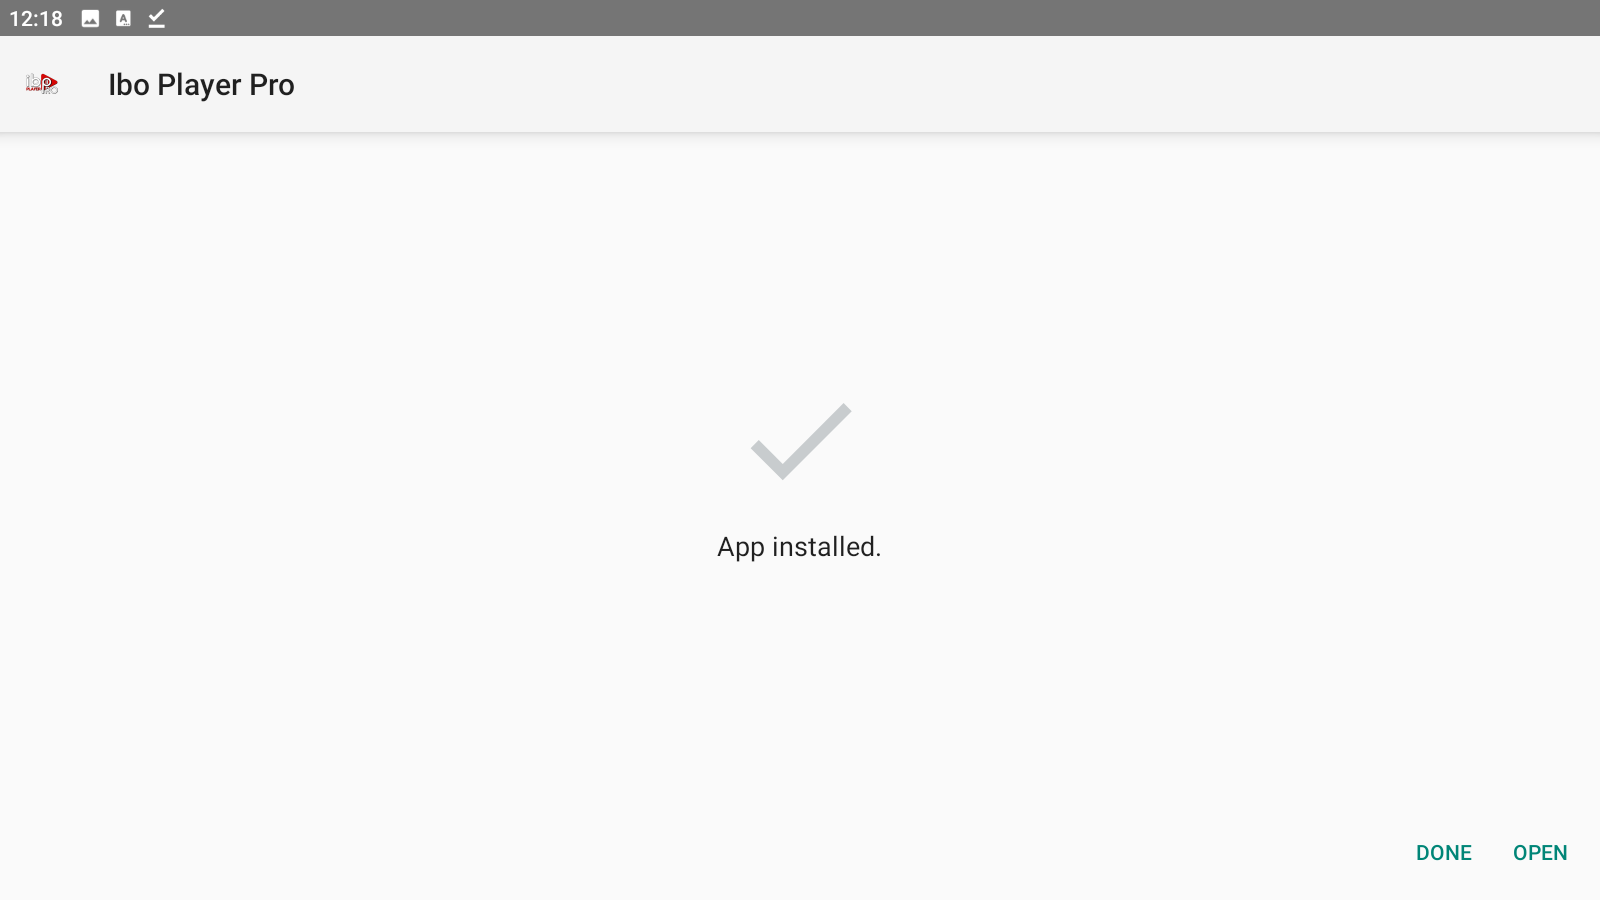1600x900 pixels.
Task: Click the picture notification icon in status bar
Action: coord(90,18)
